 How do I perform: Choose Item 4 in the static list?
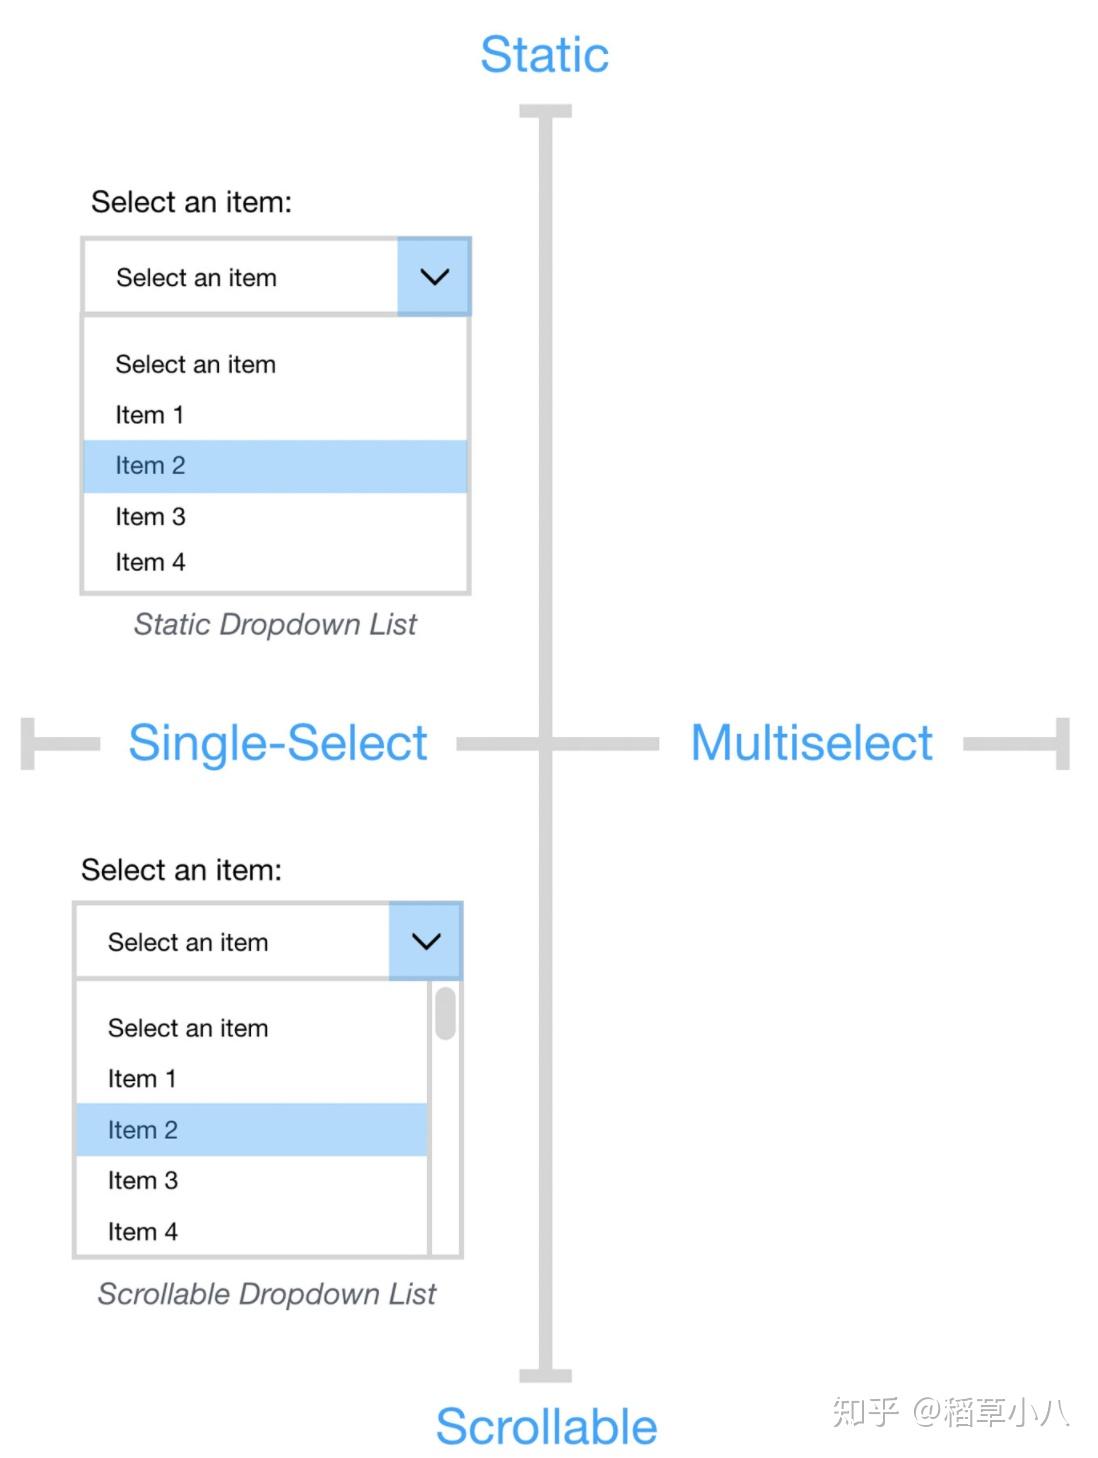coord(151,562)
